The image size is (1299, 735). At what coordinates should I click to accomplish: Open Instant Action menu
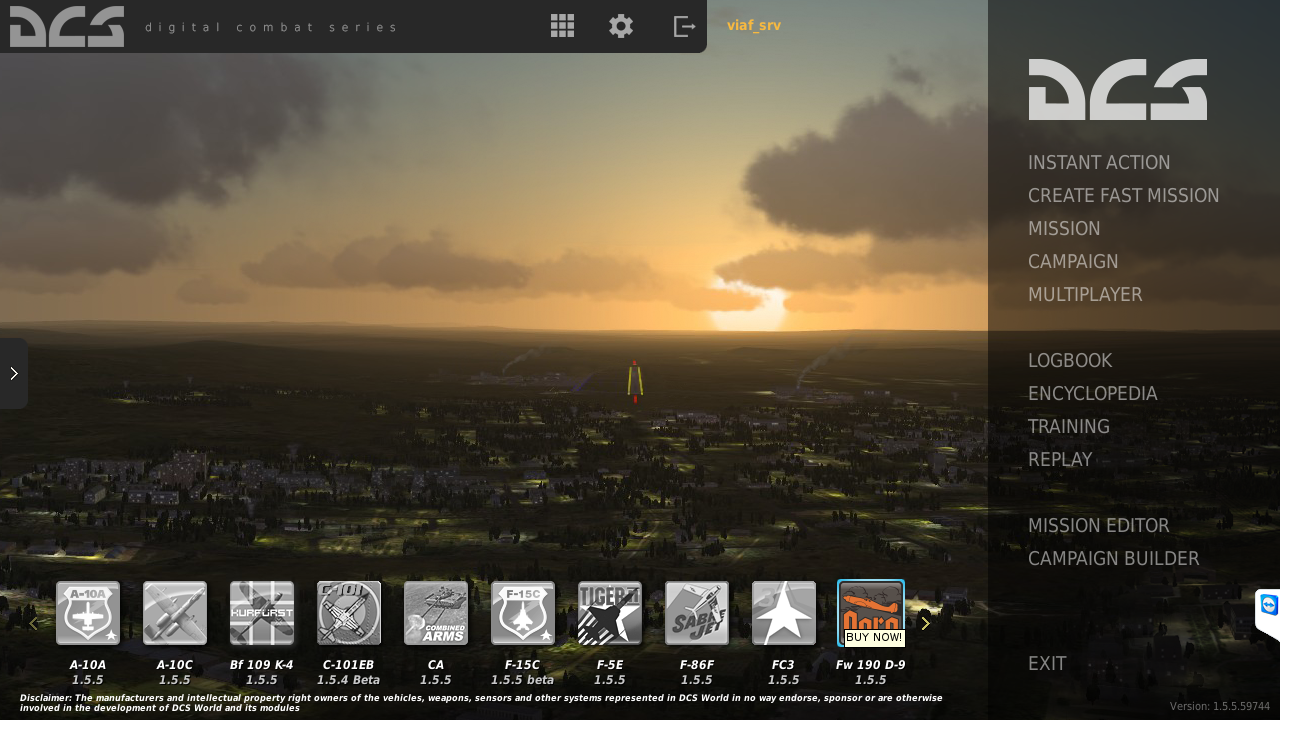pyautogui.click(x=1099, y=163)
